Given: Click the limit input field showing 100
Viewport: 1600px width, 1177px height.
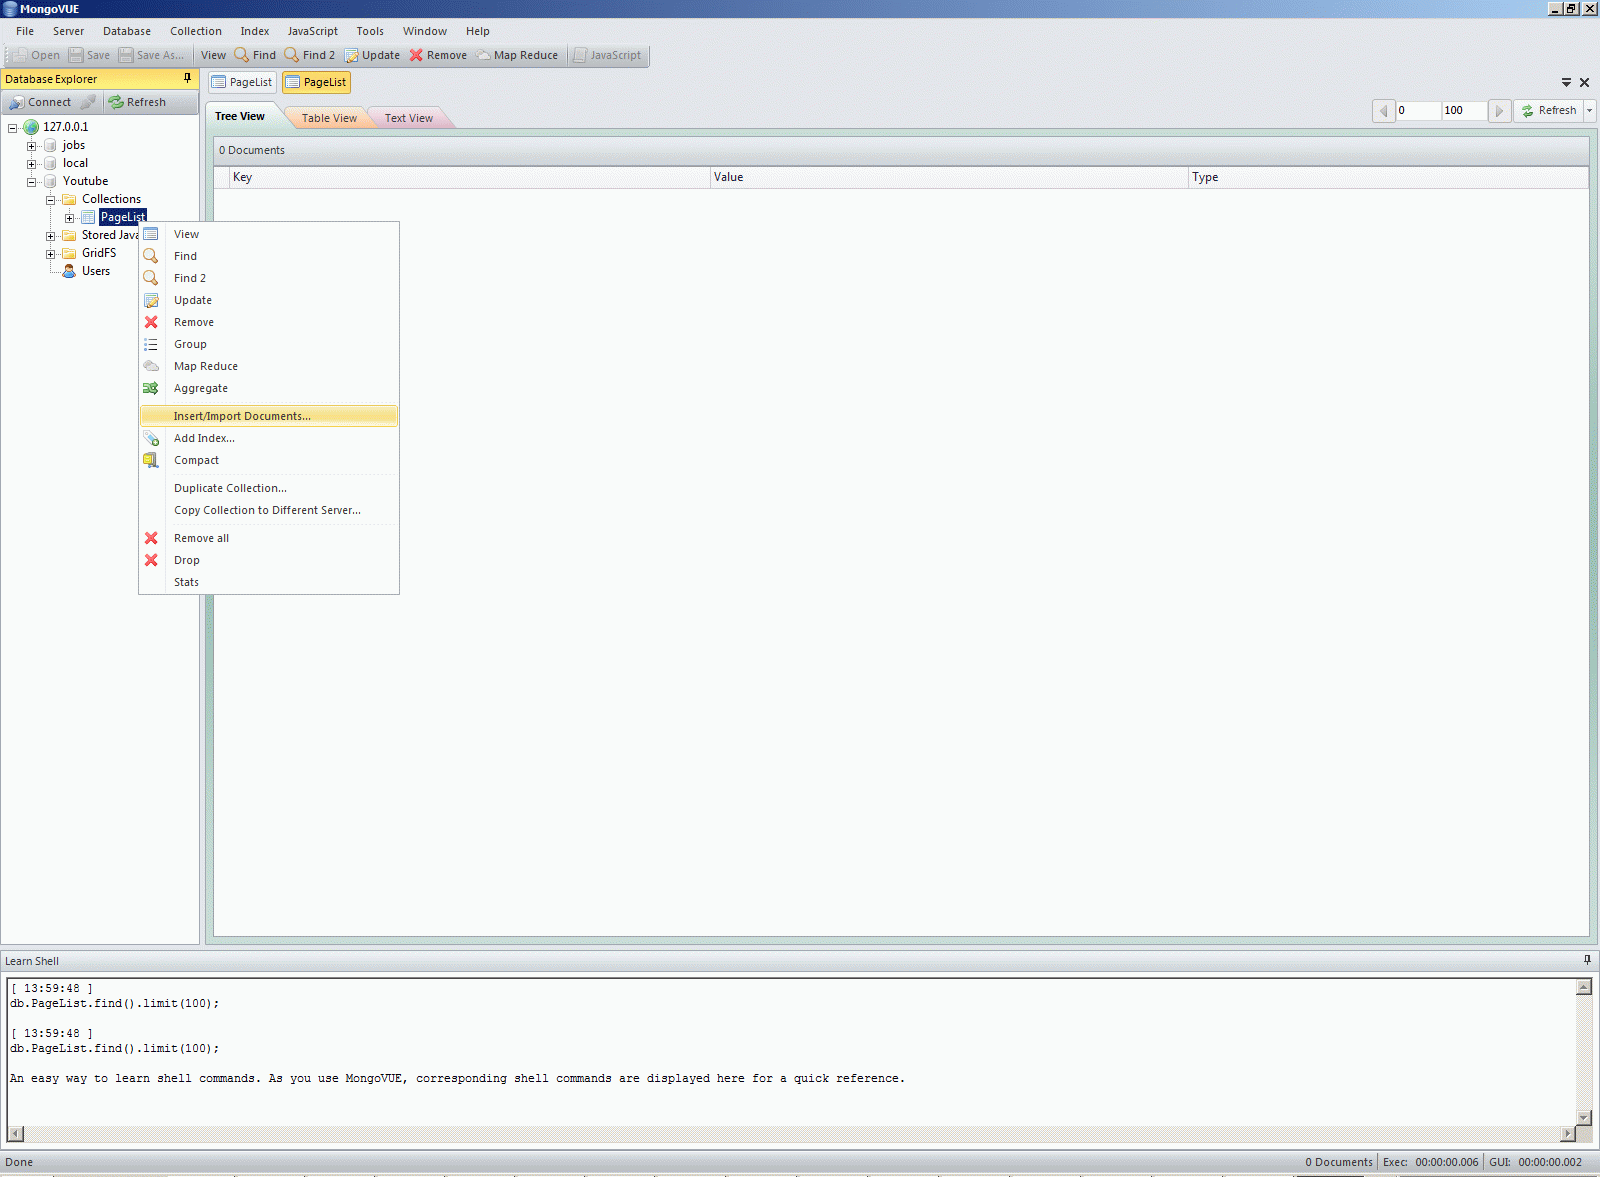Looking at the screenshot, I should point(1464,110).
